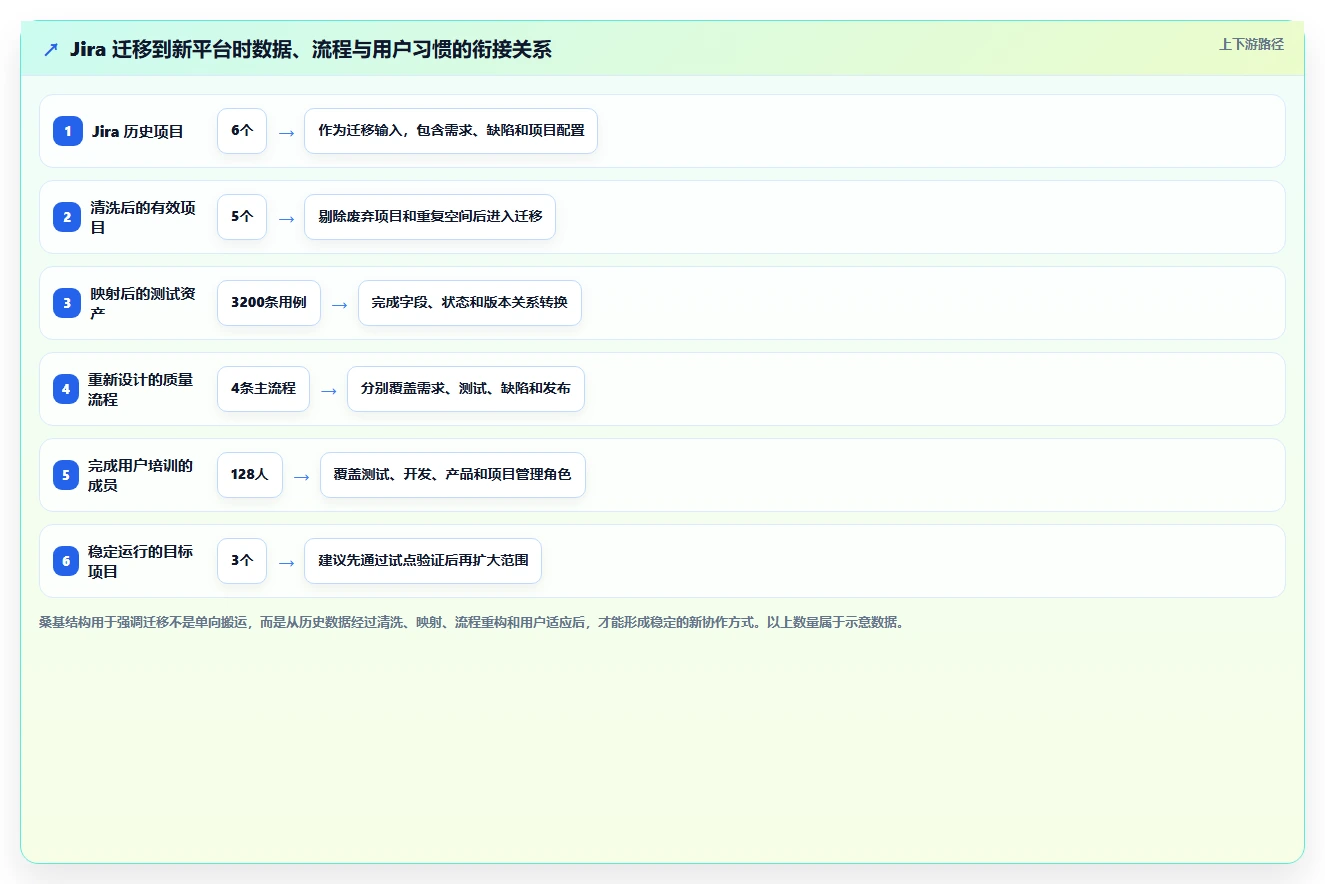Click the 3200条用例 value chip

(269, 303)
